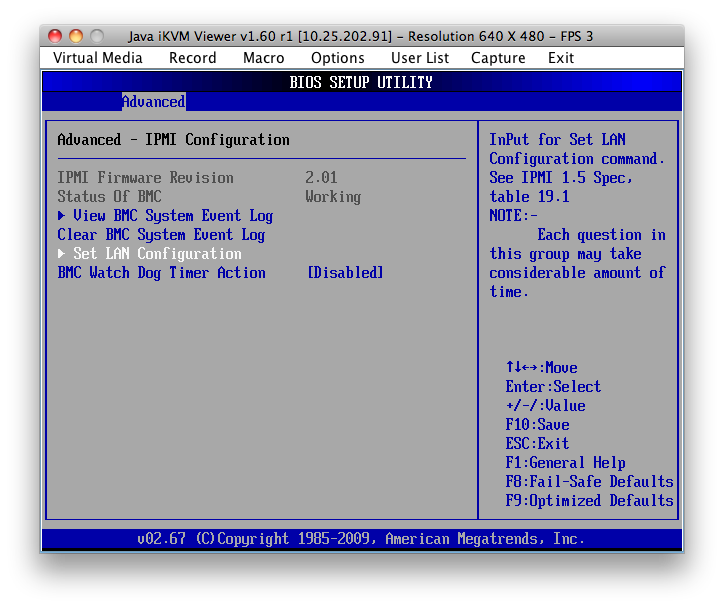Close the iKVM Viewer window
This screenshot has height=608, width=724.
(56, 36)
